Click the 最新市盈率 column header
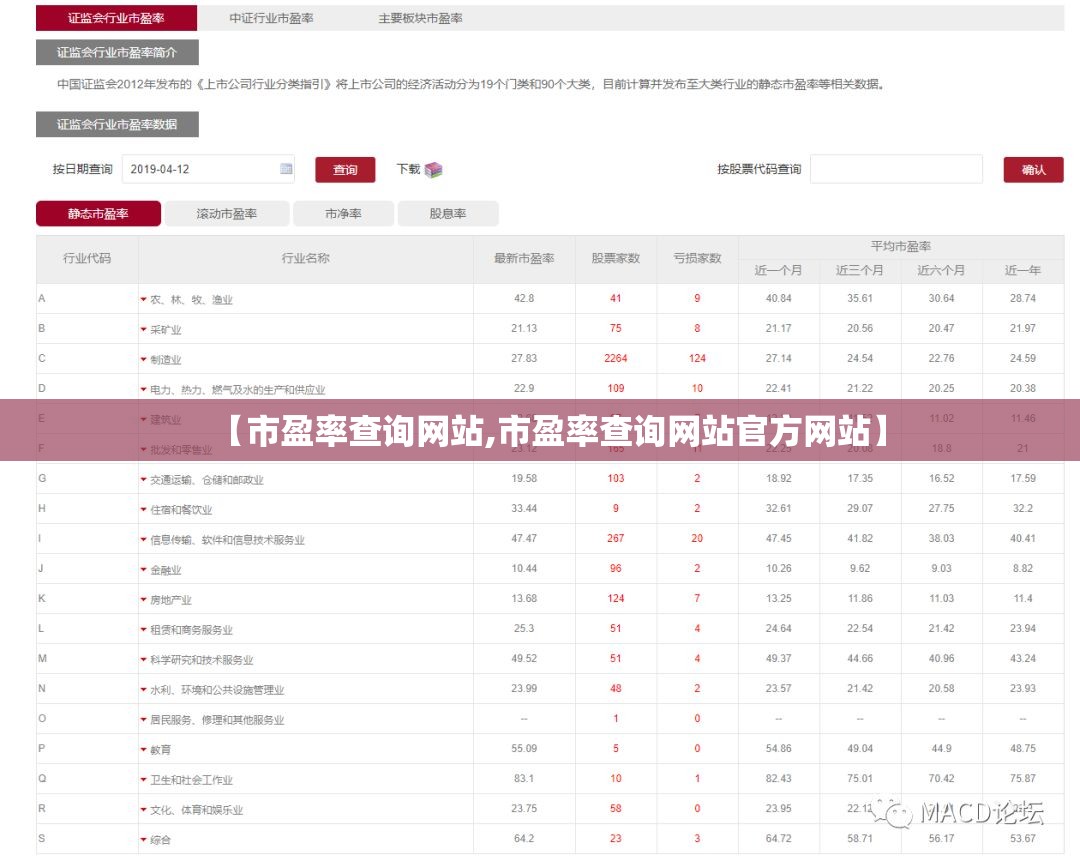 point(524,258)
